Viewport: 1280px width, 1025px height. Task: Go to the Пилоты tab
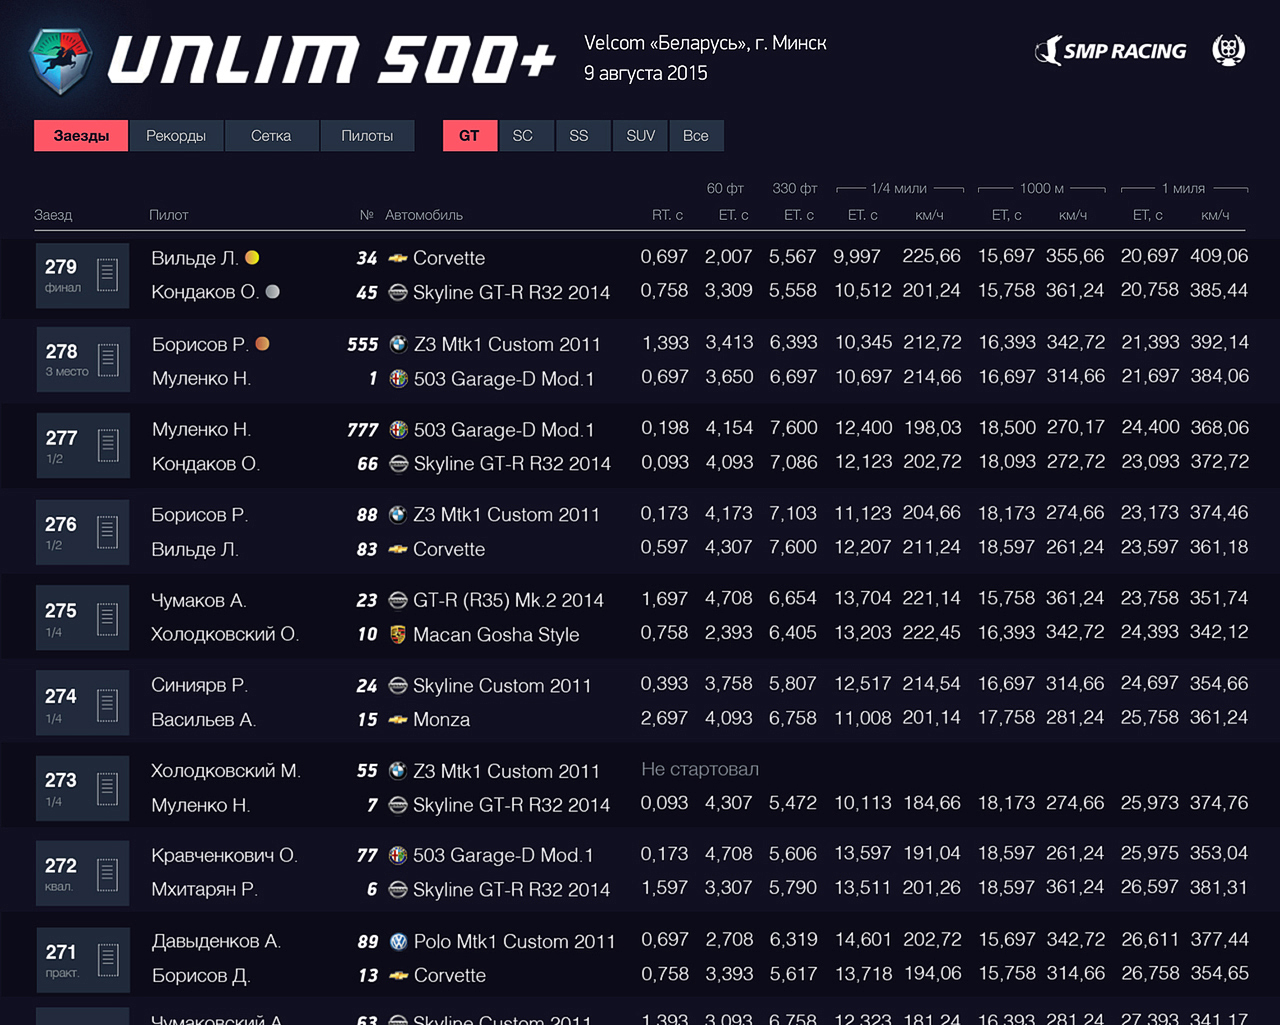pyautogui.click(x=367, y=136)
